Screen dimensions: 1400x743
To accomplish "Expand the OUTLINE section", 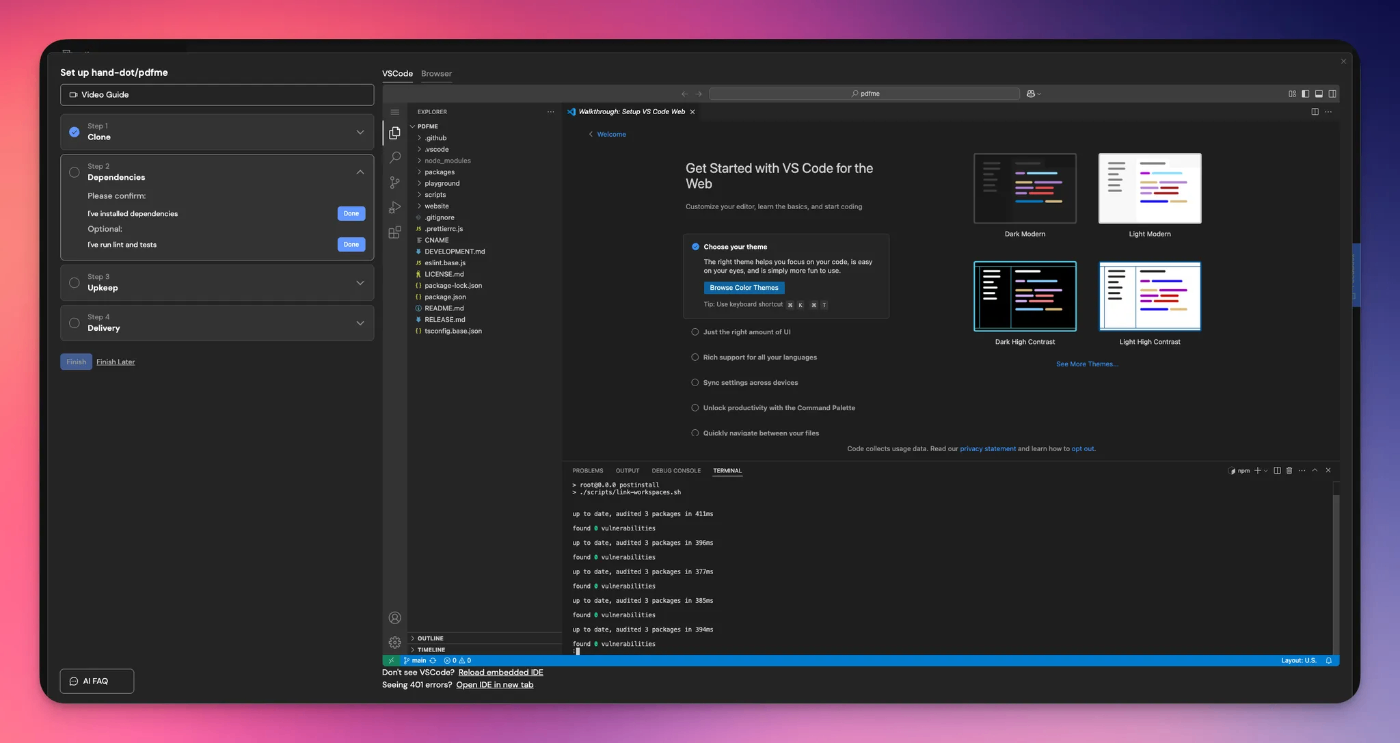I will pos(485,638).
